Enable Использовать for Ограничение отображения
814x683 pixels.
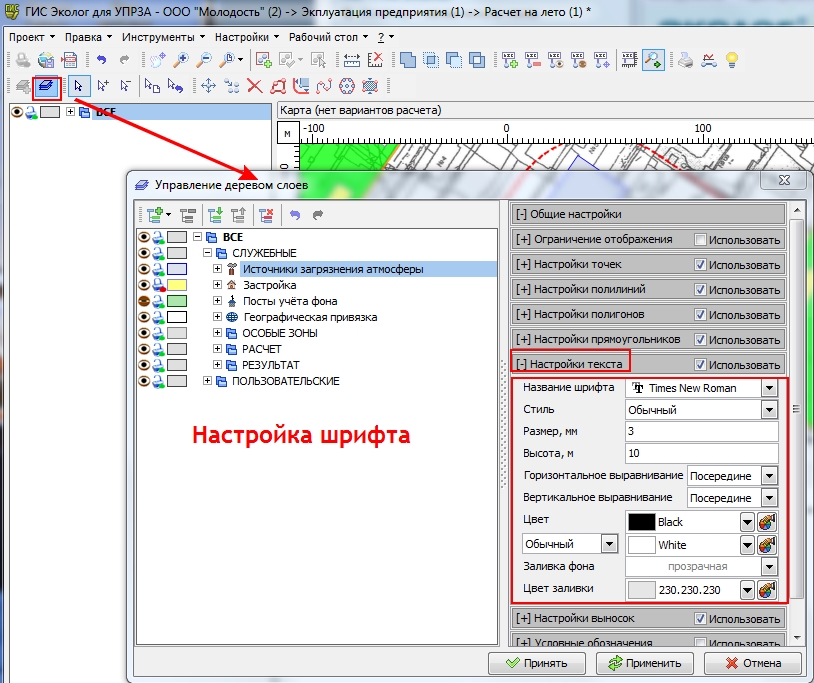click(x=699, y=240)
